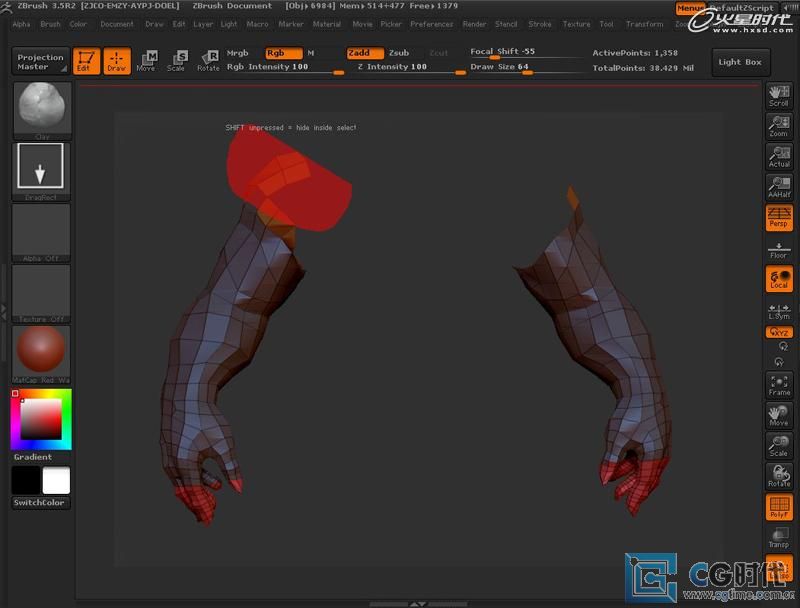Screen dimensions: 800x608
Task: Toggle the Rgb paint mode
Action: (x=284, y=53)
